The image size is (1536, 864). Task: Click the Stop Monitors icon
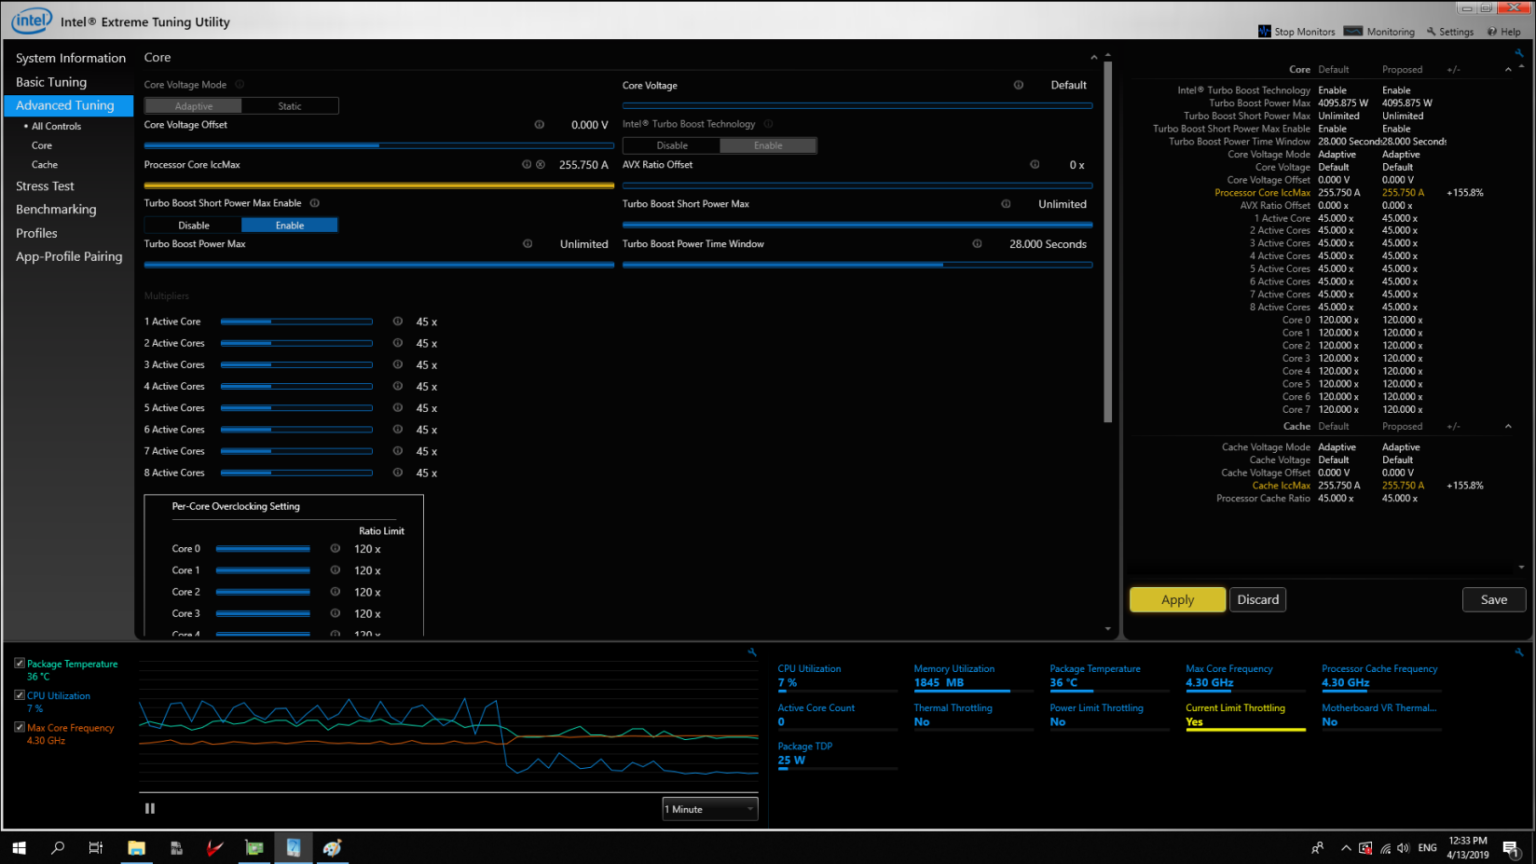click(1264, 31)
